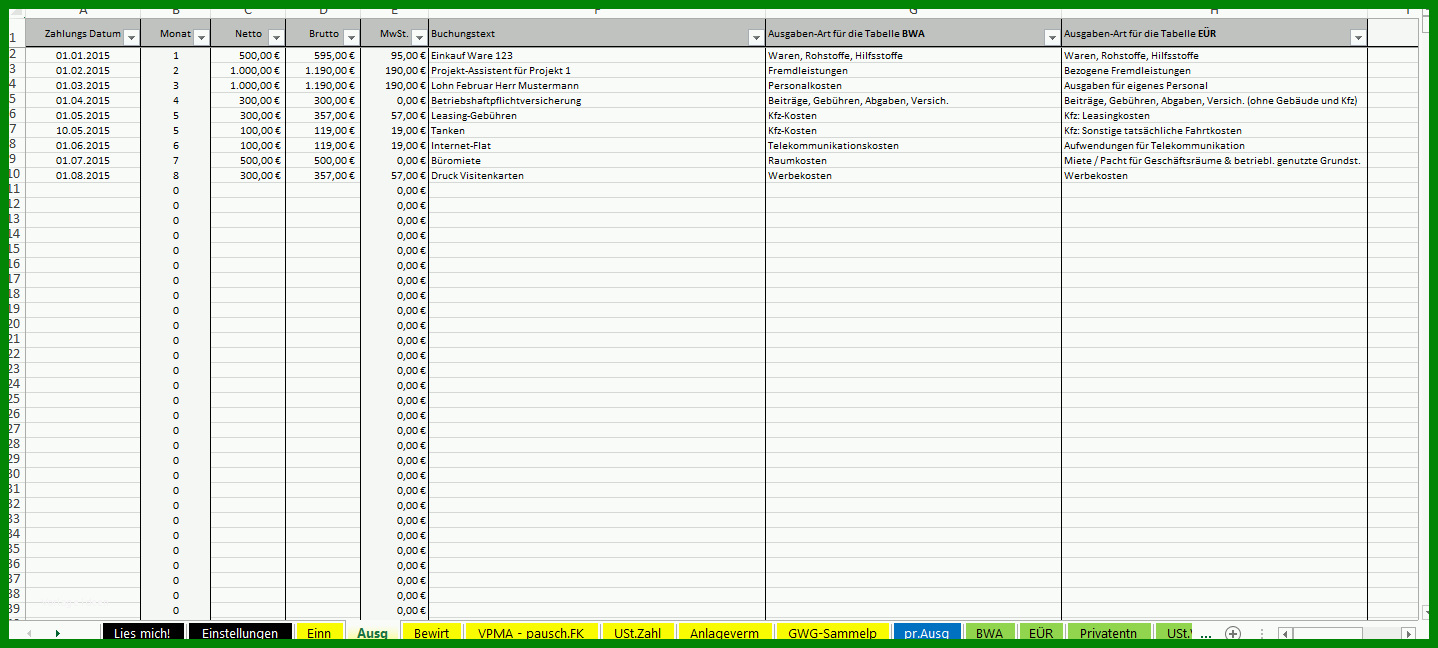Open the Netto column filter dropdown
1438x648 pixels.
pos(276,37)
